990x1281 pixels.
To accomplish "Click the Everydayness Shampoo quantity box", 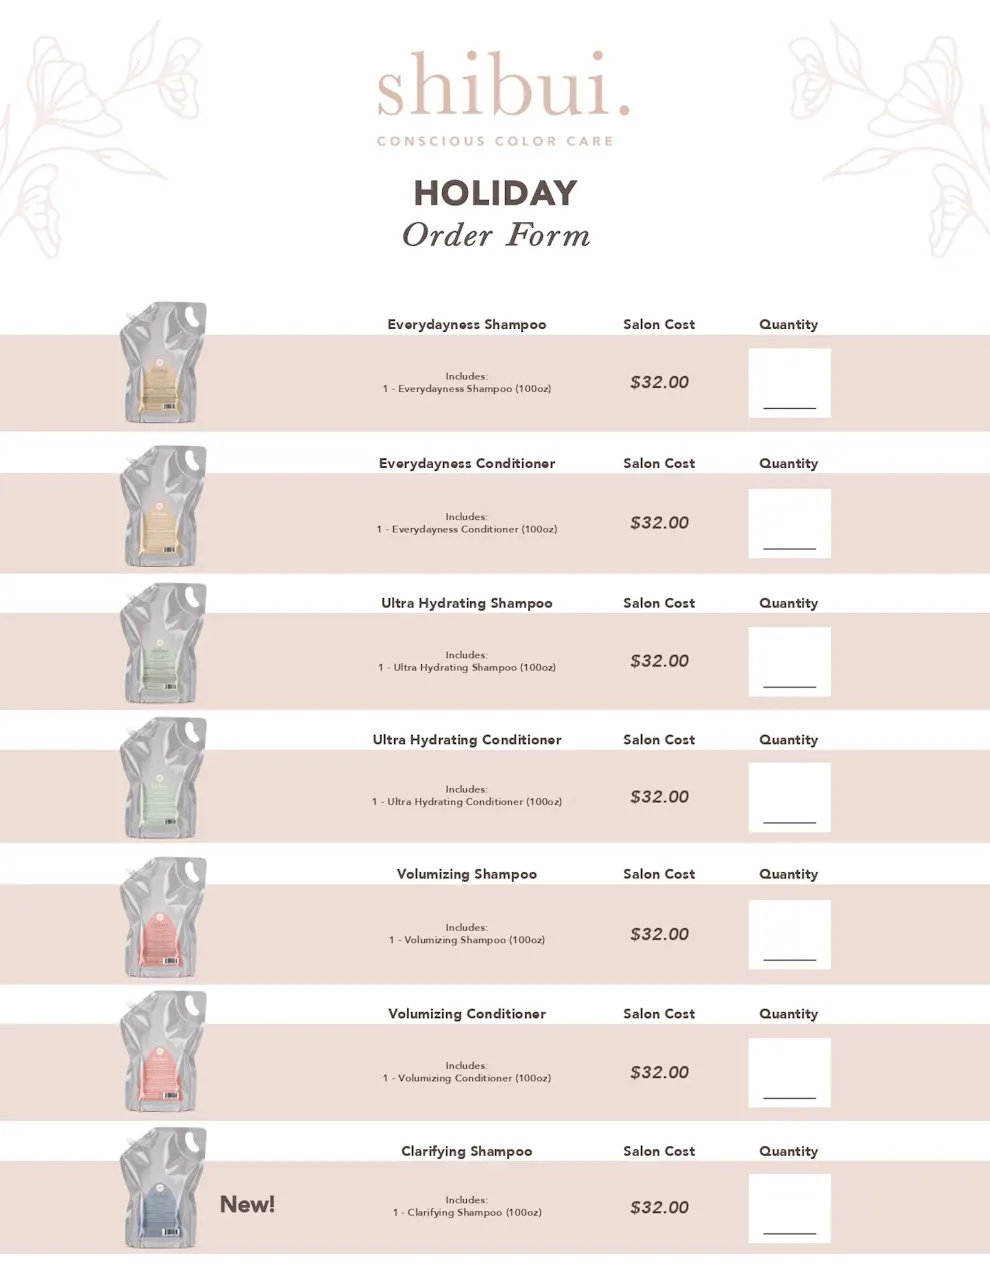I will [x=789, y=383].
